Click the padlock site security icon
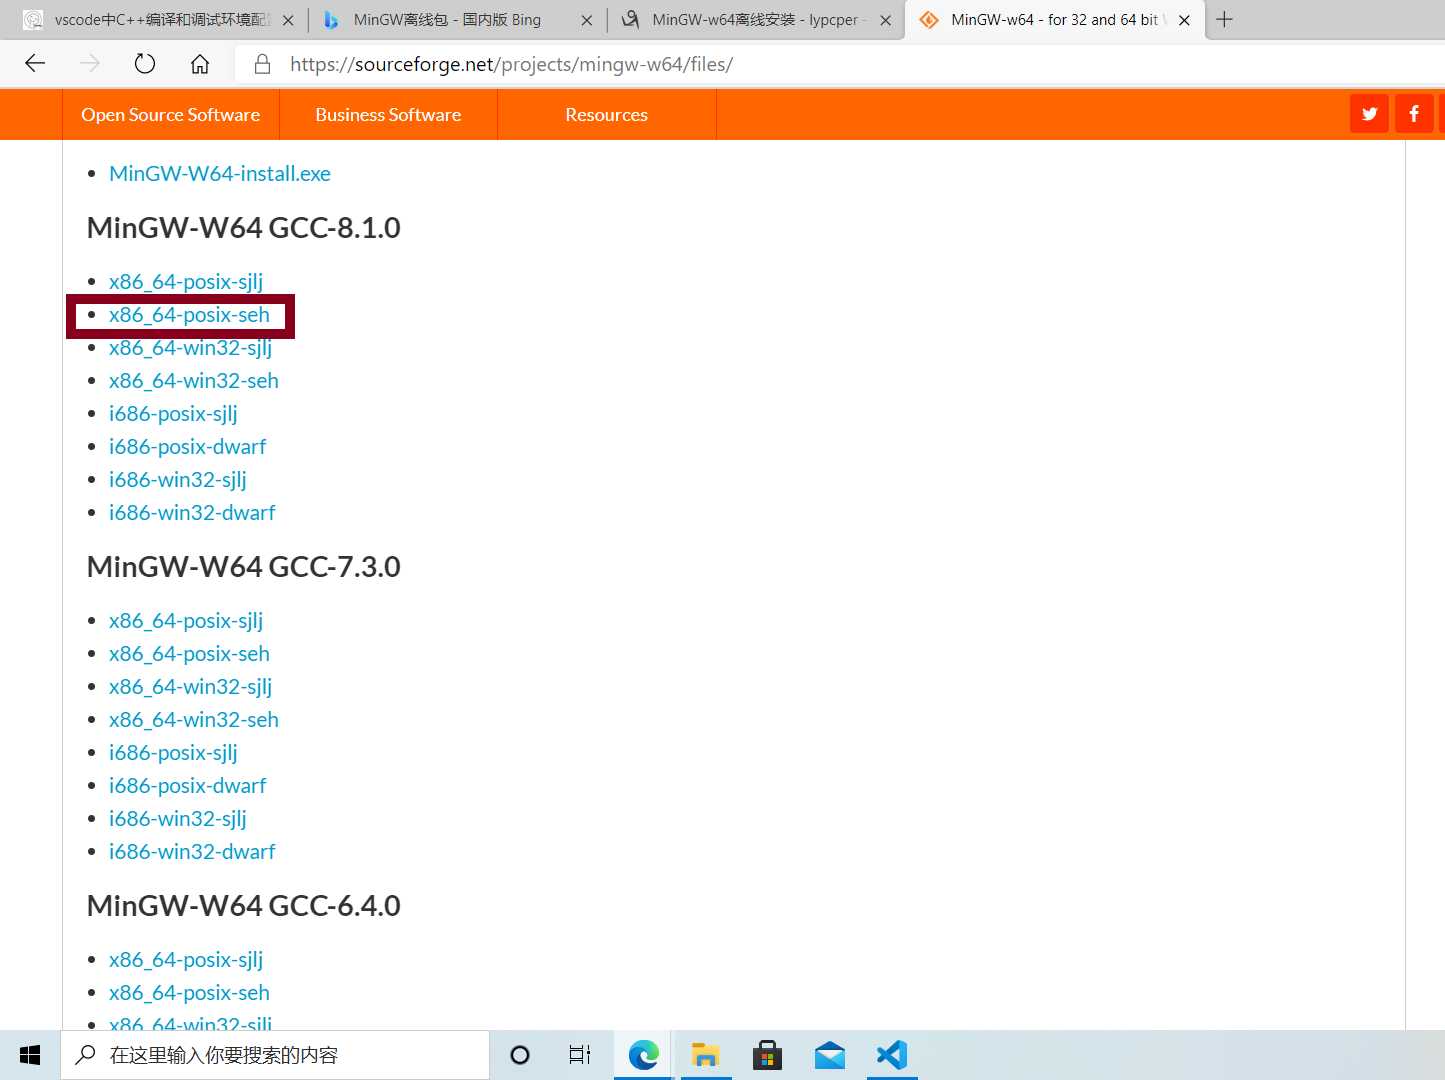1445x1080 pixels. pos(263,64)
